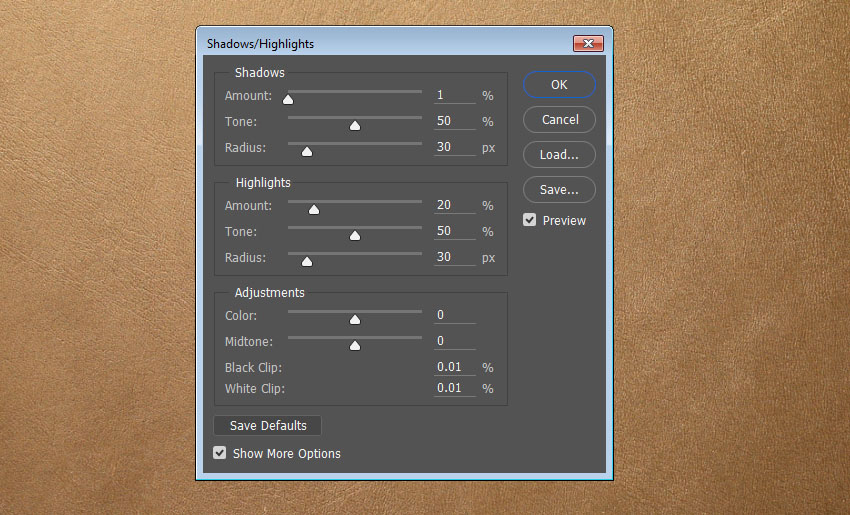Click the Shadows Amount slider handle
Screen dimensions: 850x515
click(x=288, y=99)
